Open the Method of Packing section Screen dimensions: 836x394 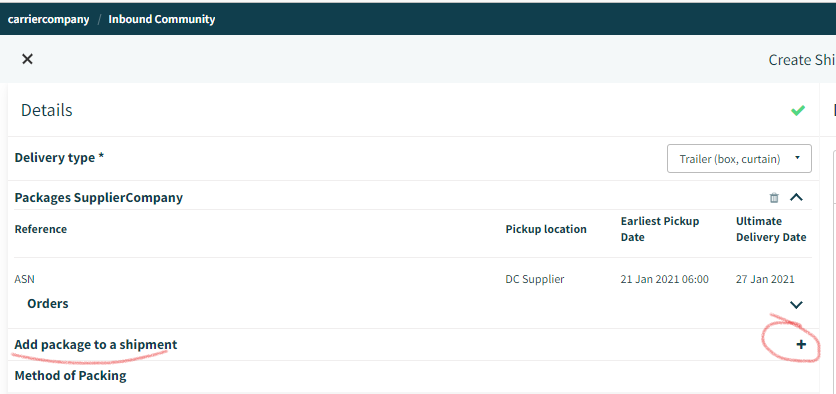point(70,375)
